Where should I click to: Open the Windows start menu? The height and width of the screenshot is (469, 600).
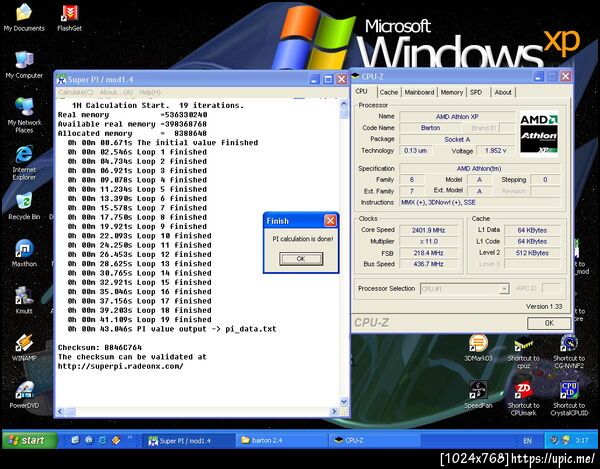click(30, 440)
